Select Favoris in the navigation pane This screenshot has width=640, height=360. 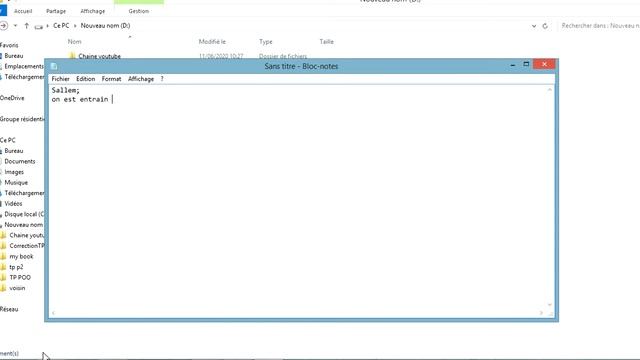click(x=9, y=45)
